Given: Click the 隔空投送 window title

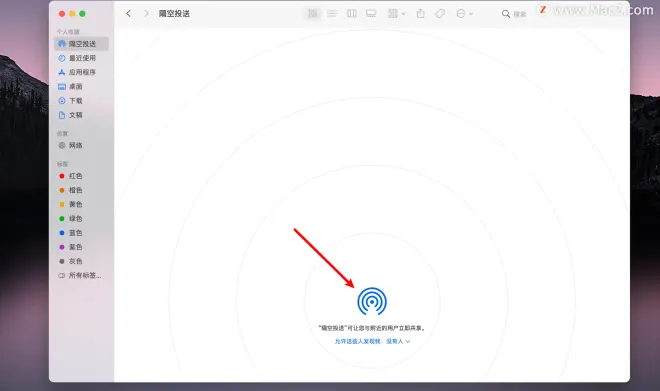Looking at the screenshot, I should point(174,13).
